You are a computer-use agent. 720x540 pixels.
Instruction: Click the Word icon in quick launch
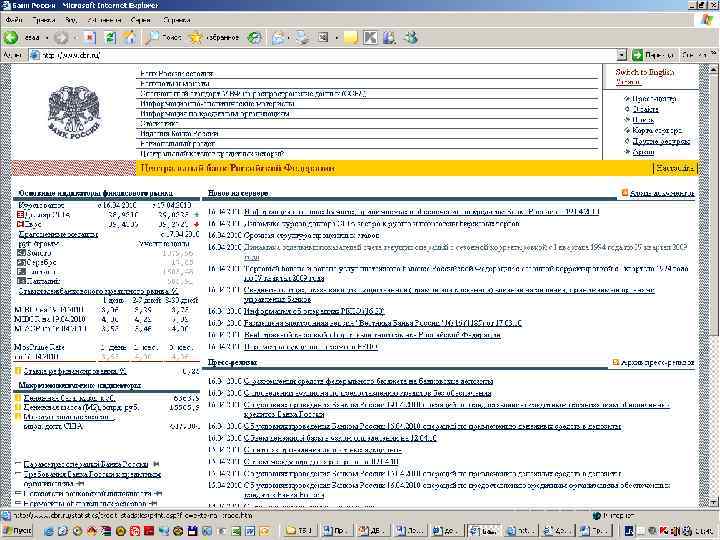coord(250,531)
